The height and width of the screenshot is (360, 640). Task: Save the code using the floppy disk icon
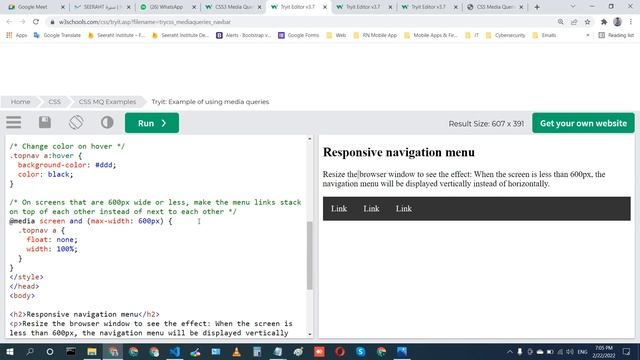click(x=45, y=122)
